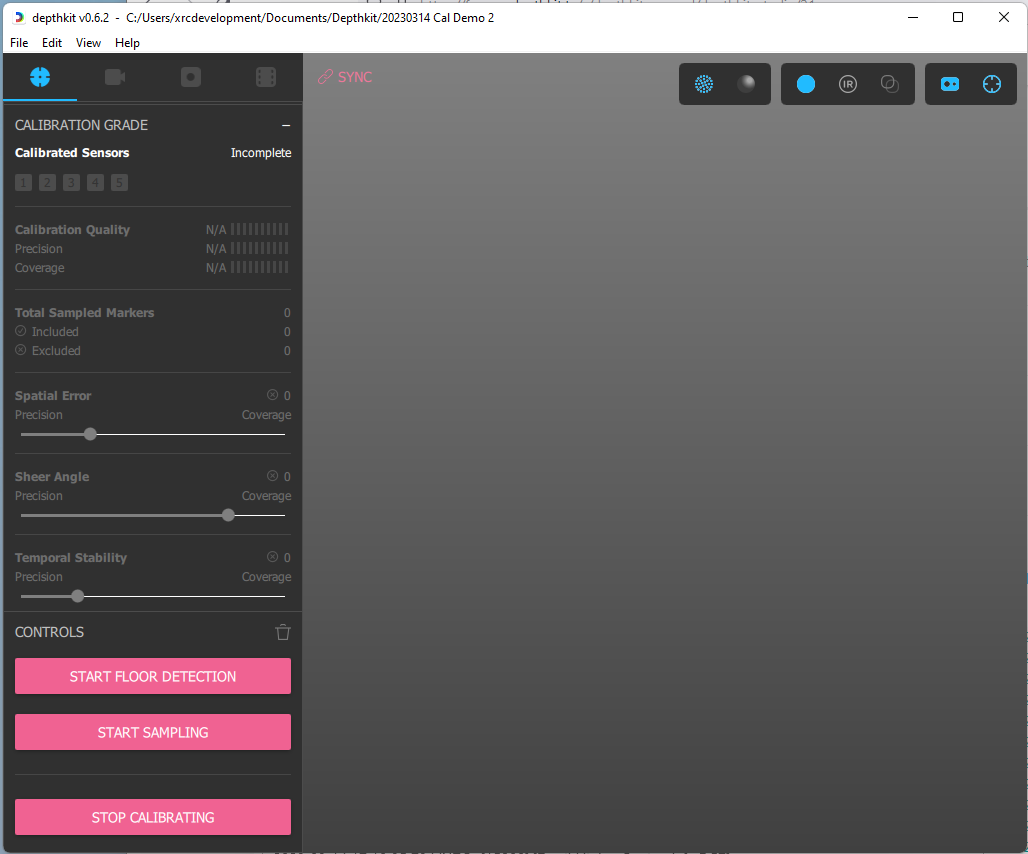Open the File menu
This screenshot has height=854, width=1028.
tap(19, 43)
